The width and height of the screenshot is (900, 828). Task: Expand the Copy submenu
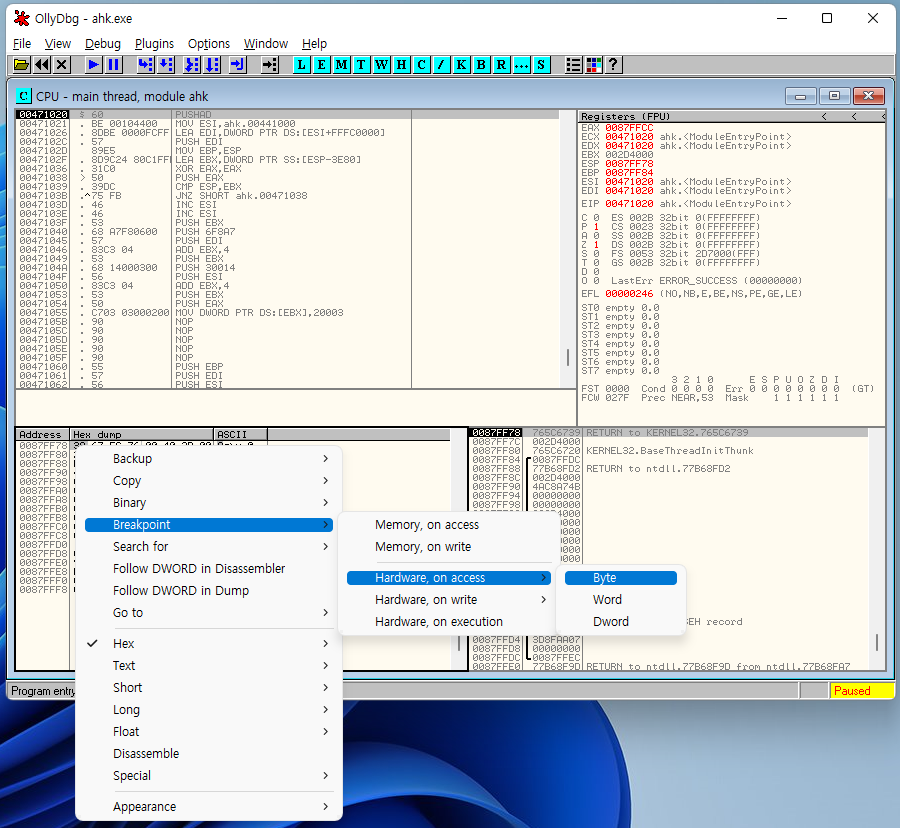click(209, 481)
